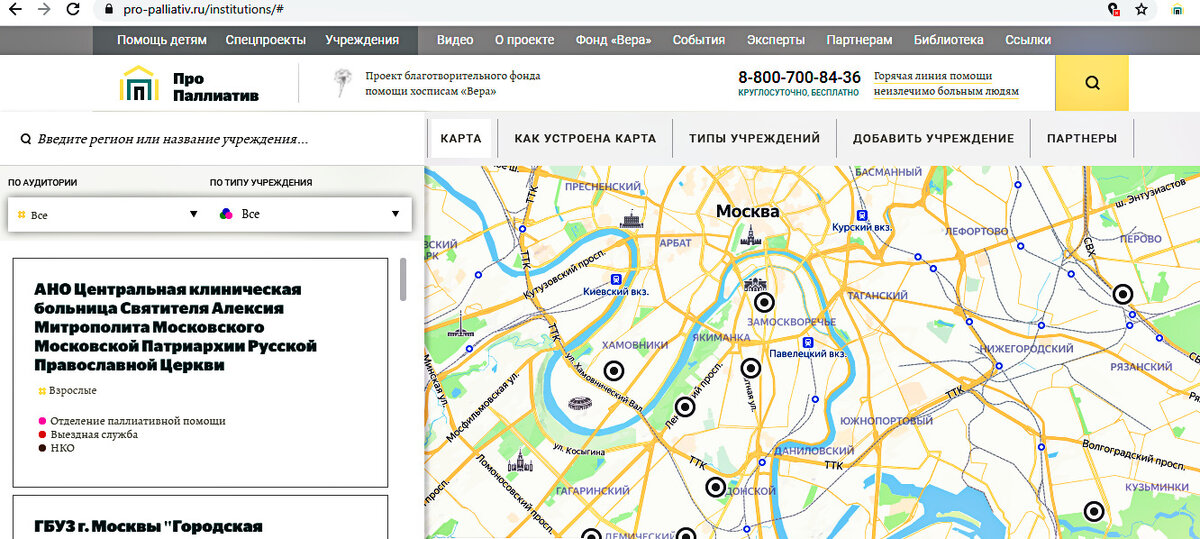The height and width of the screenshot is (539, 1200).
Task: Switch to the Как устроена карта tab
Action: point(585,138)
